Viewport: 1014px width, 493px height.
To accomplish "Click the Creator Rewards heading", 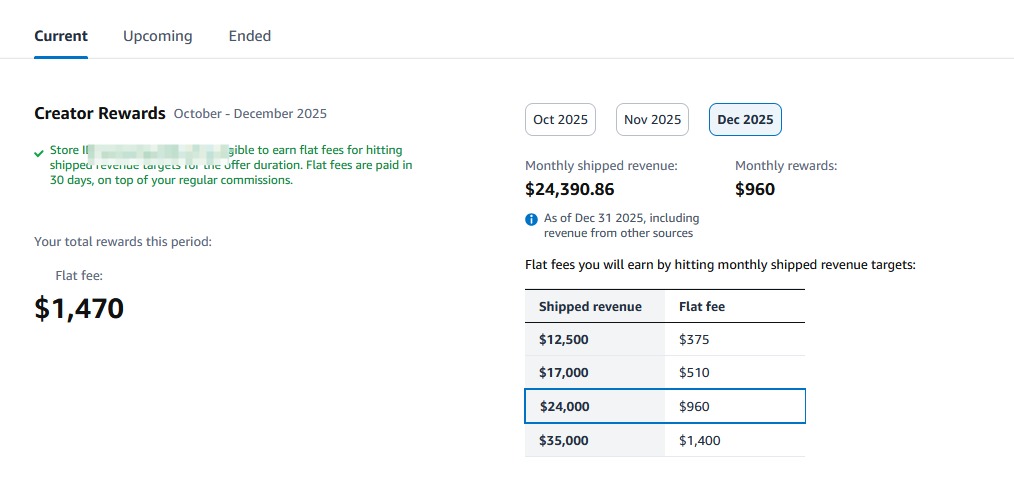I will tap(99, 113).
